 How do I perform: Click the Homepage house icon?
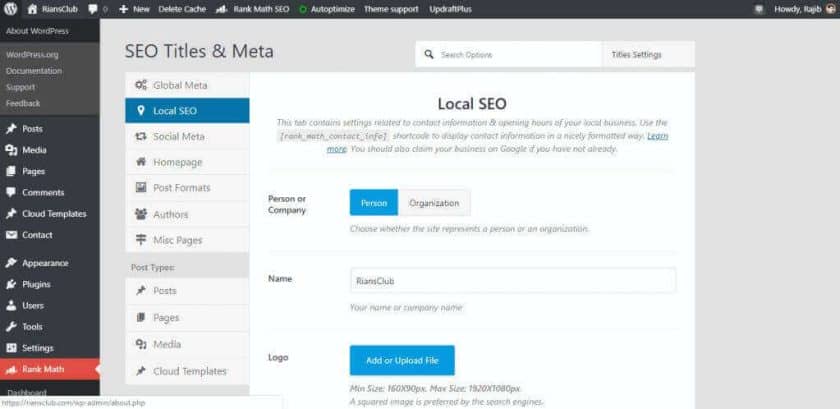pos(141,162)
